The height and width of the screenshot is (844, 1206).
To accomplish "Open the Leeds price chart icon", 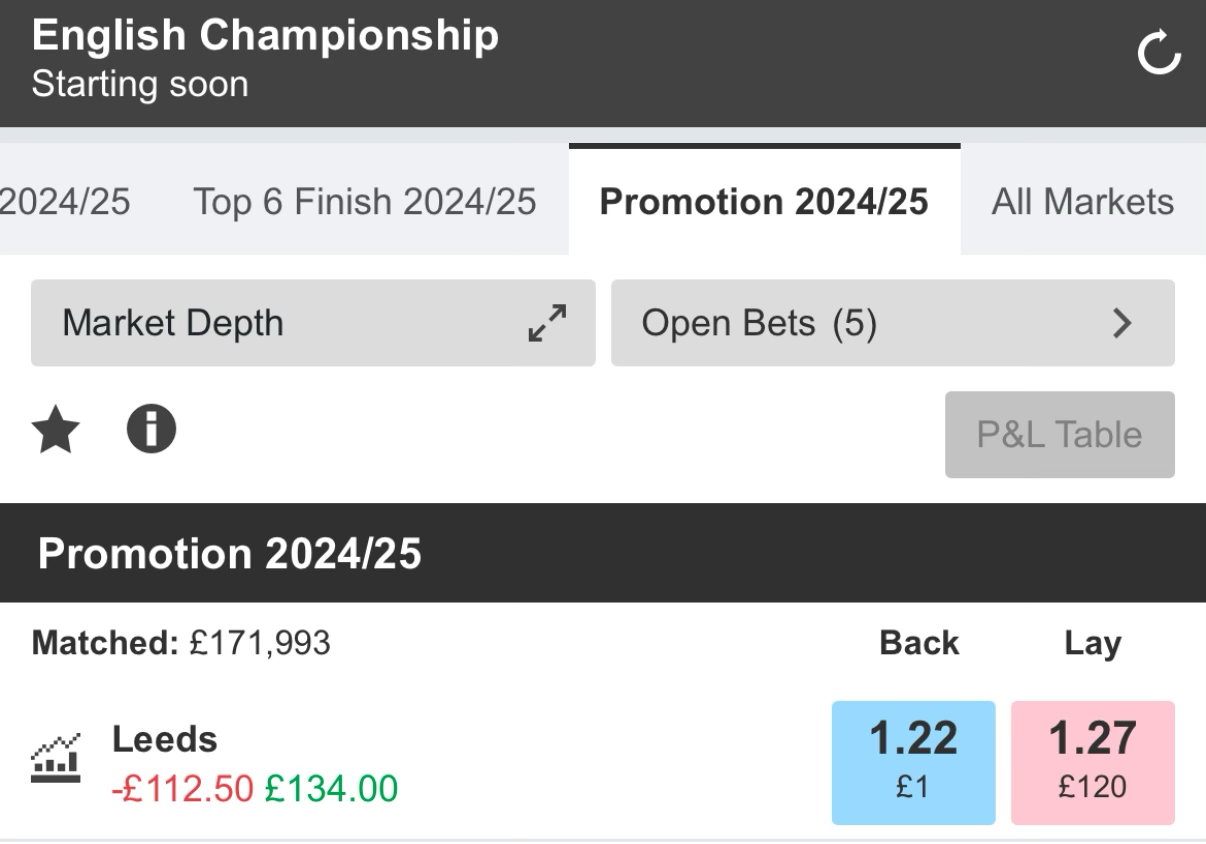I will (56, 760).
